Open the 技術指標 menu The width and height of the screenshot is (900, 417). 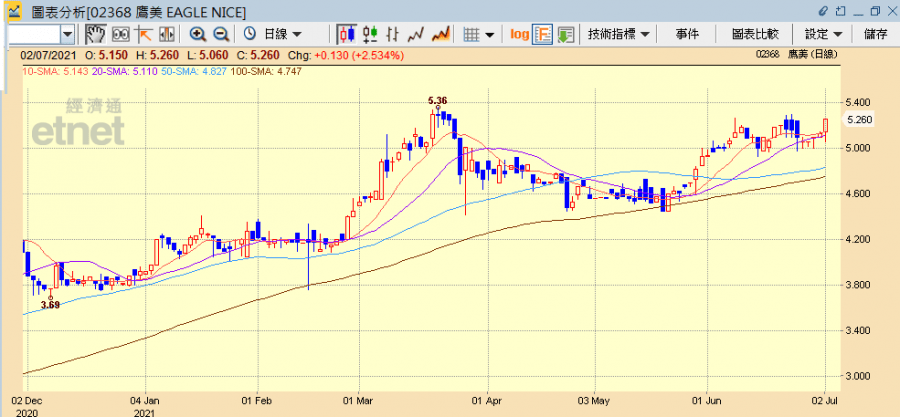(619, 34)
